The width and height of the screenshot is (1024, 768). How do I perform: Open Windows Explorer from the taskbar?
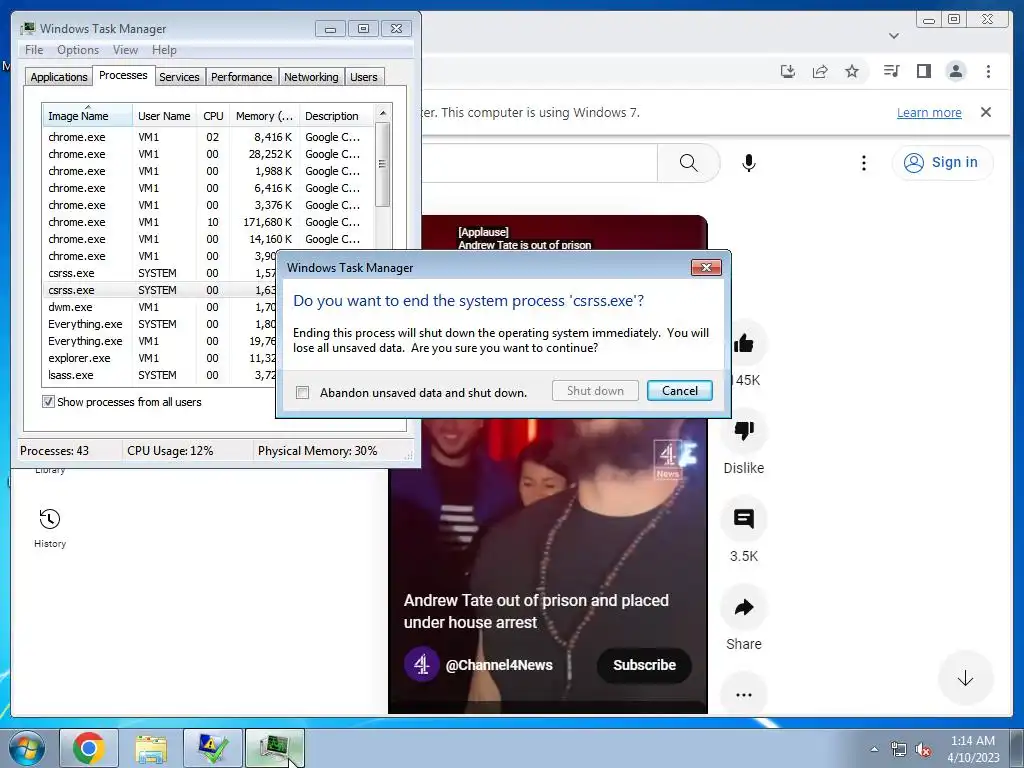(151, 748)
